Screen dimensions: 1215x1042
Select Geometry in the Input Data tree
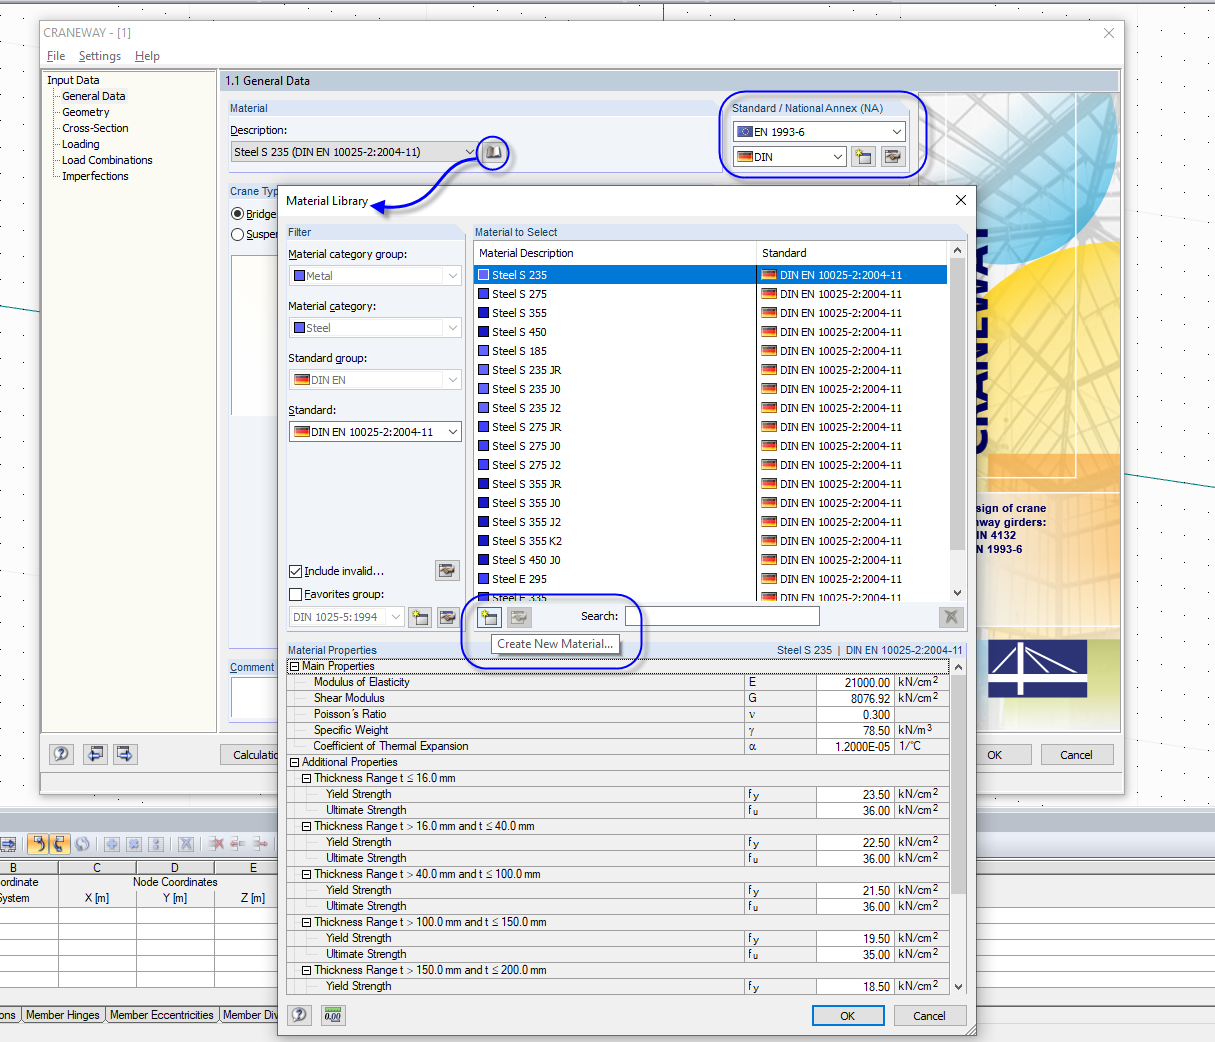[86, 112]
